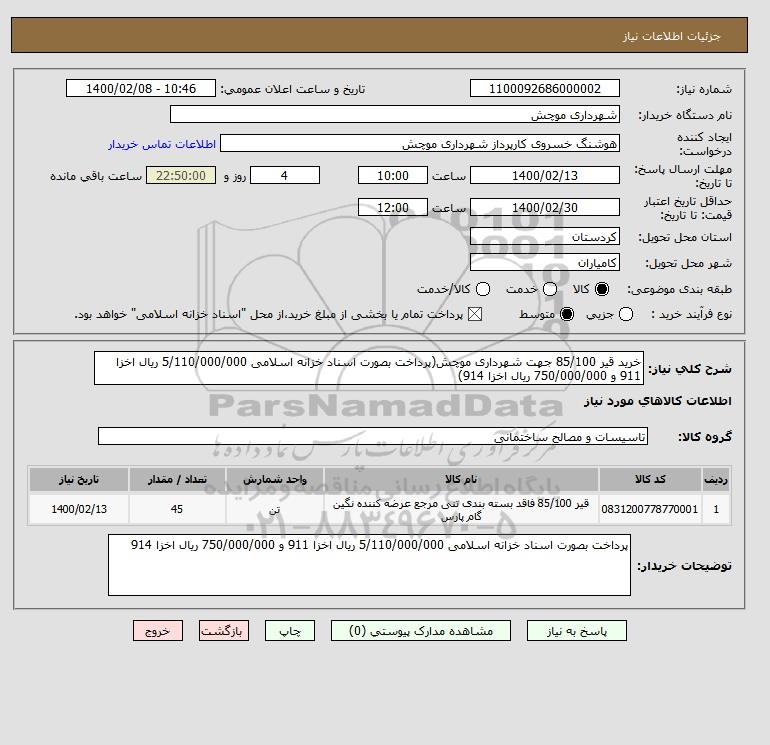770x745 pixels.
Task: Select the متوسط purchase type radio
Action: click(x=567, y=314)
